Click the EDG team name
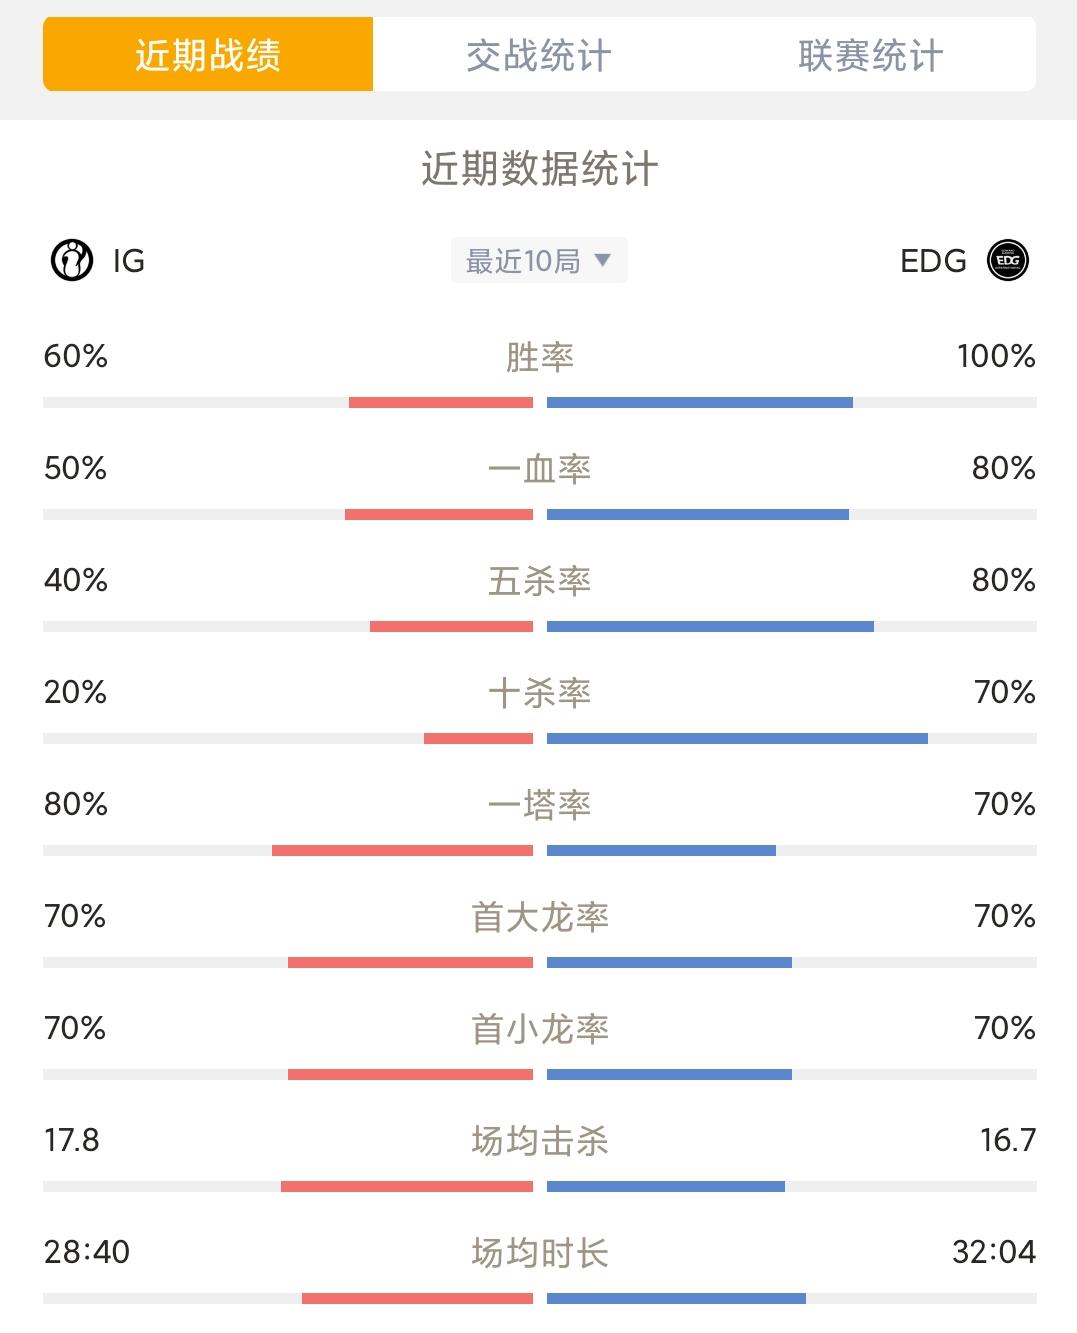 pos(933,261)
